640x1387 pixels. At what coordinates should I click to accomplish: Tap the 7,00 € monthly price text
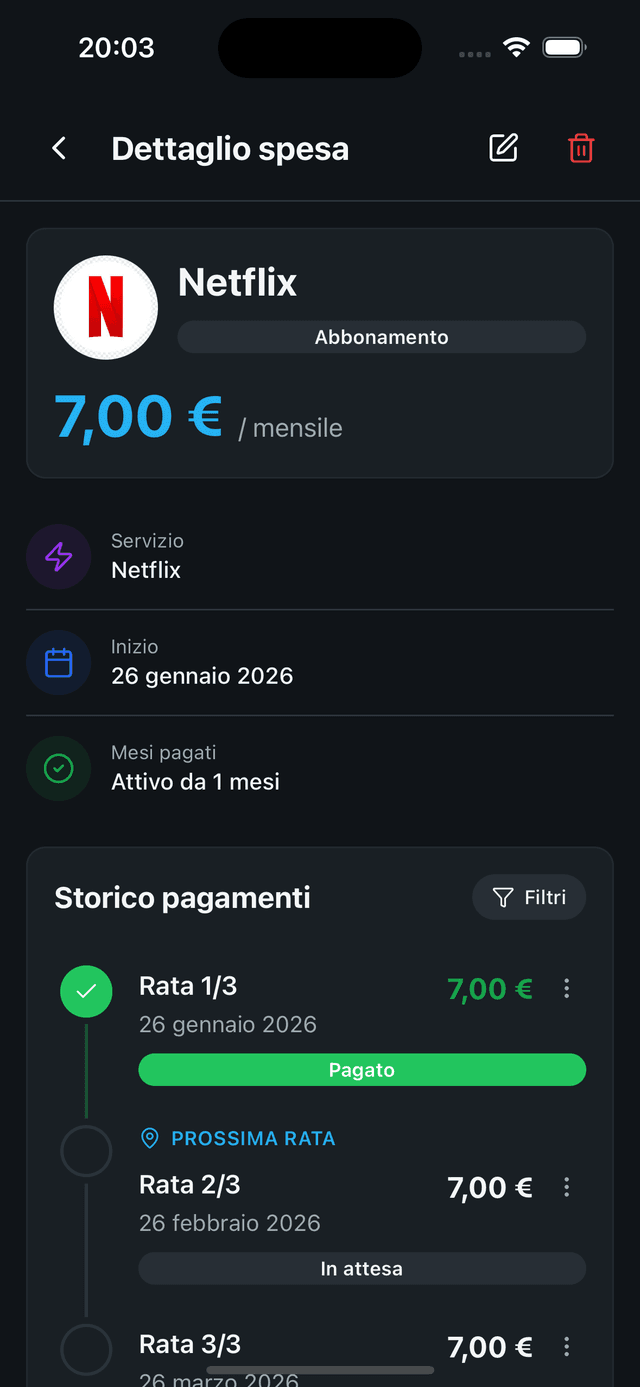[x=138, y=417]
